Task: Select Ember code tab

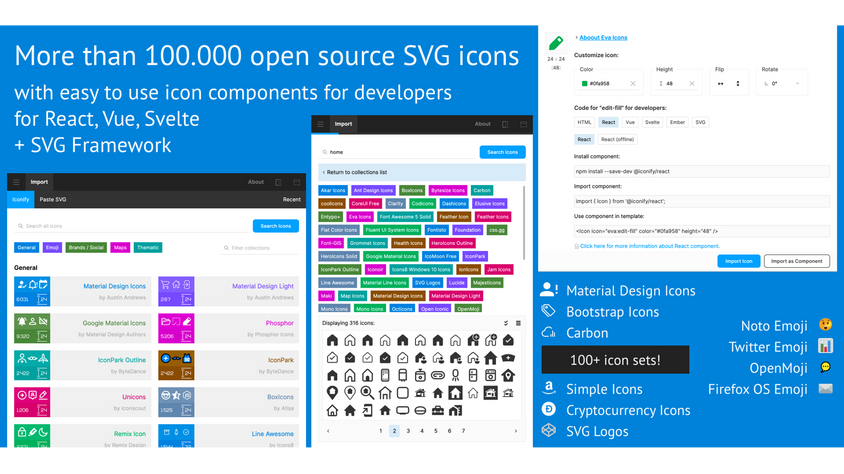Action: point(677,122)
